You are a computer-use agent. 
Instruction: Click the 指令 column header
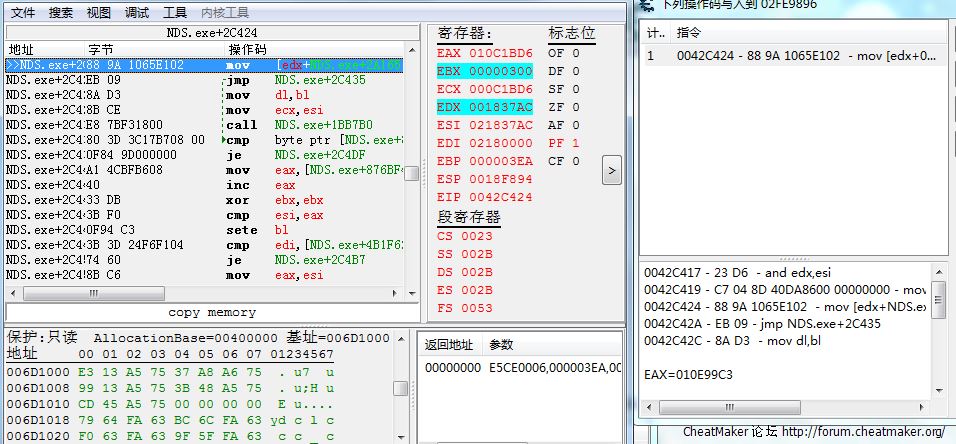pyautogui.click(x=690, y=32)
